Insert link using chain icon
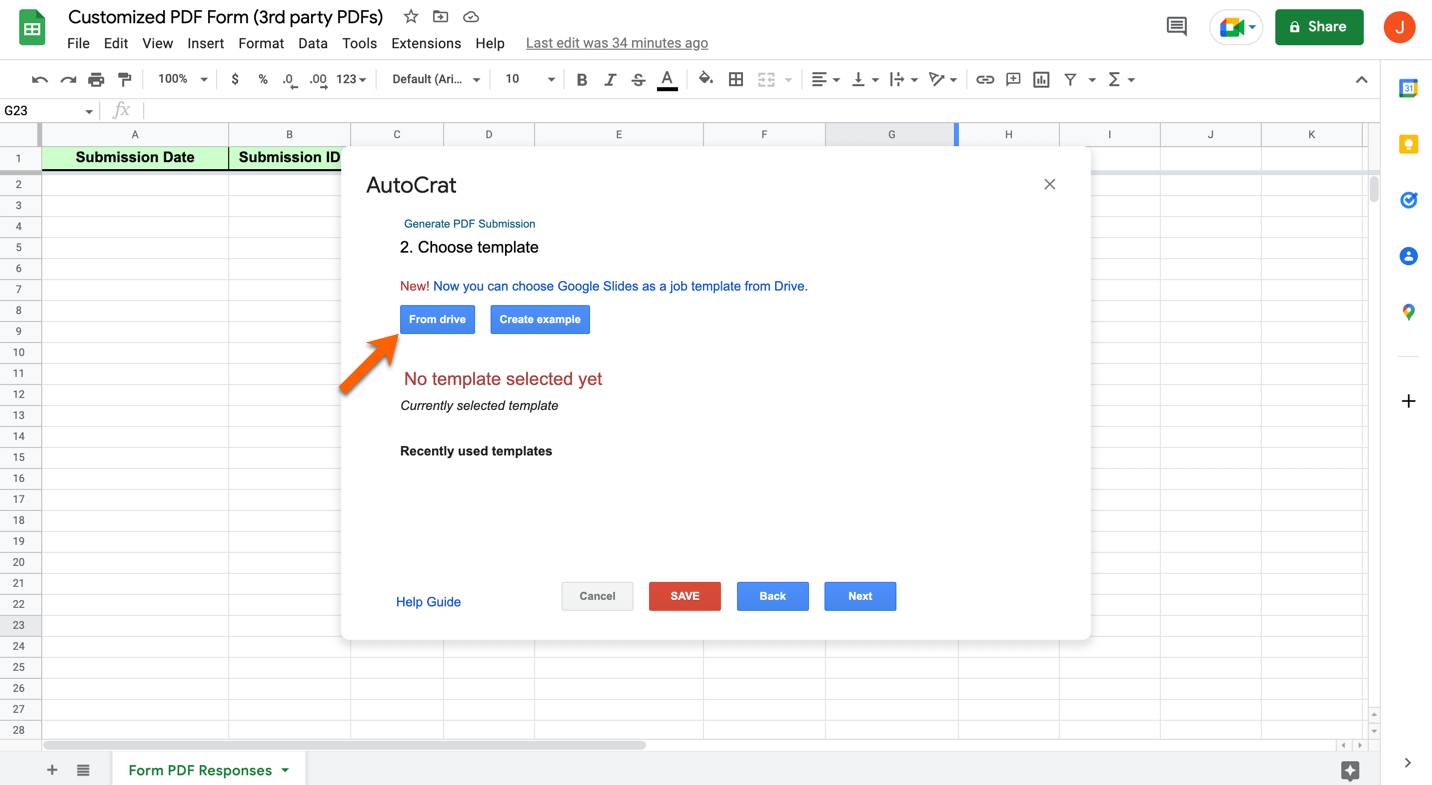1432x785 pixels. (x=985, y=80)
